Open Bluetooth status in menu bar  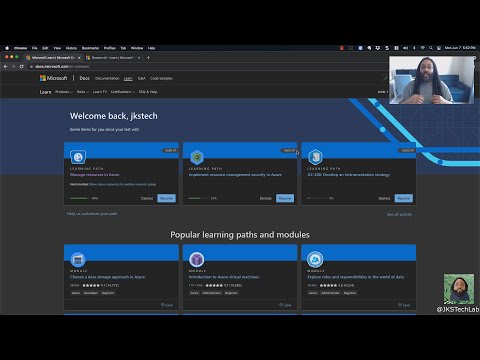pos(414,48)
